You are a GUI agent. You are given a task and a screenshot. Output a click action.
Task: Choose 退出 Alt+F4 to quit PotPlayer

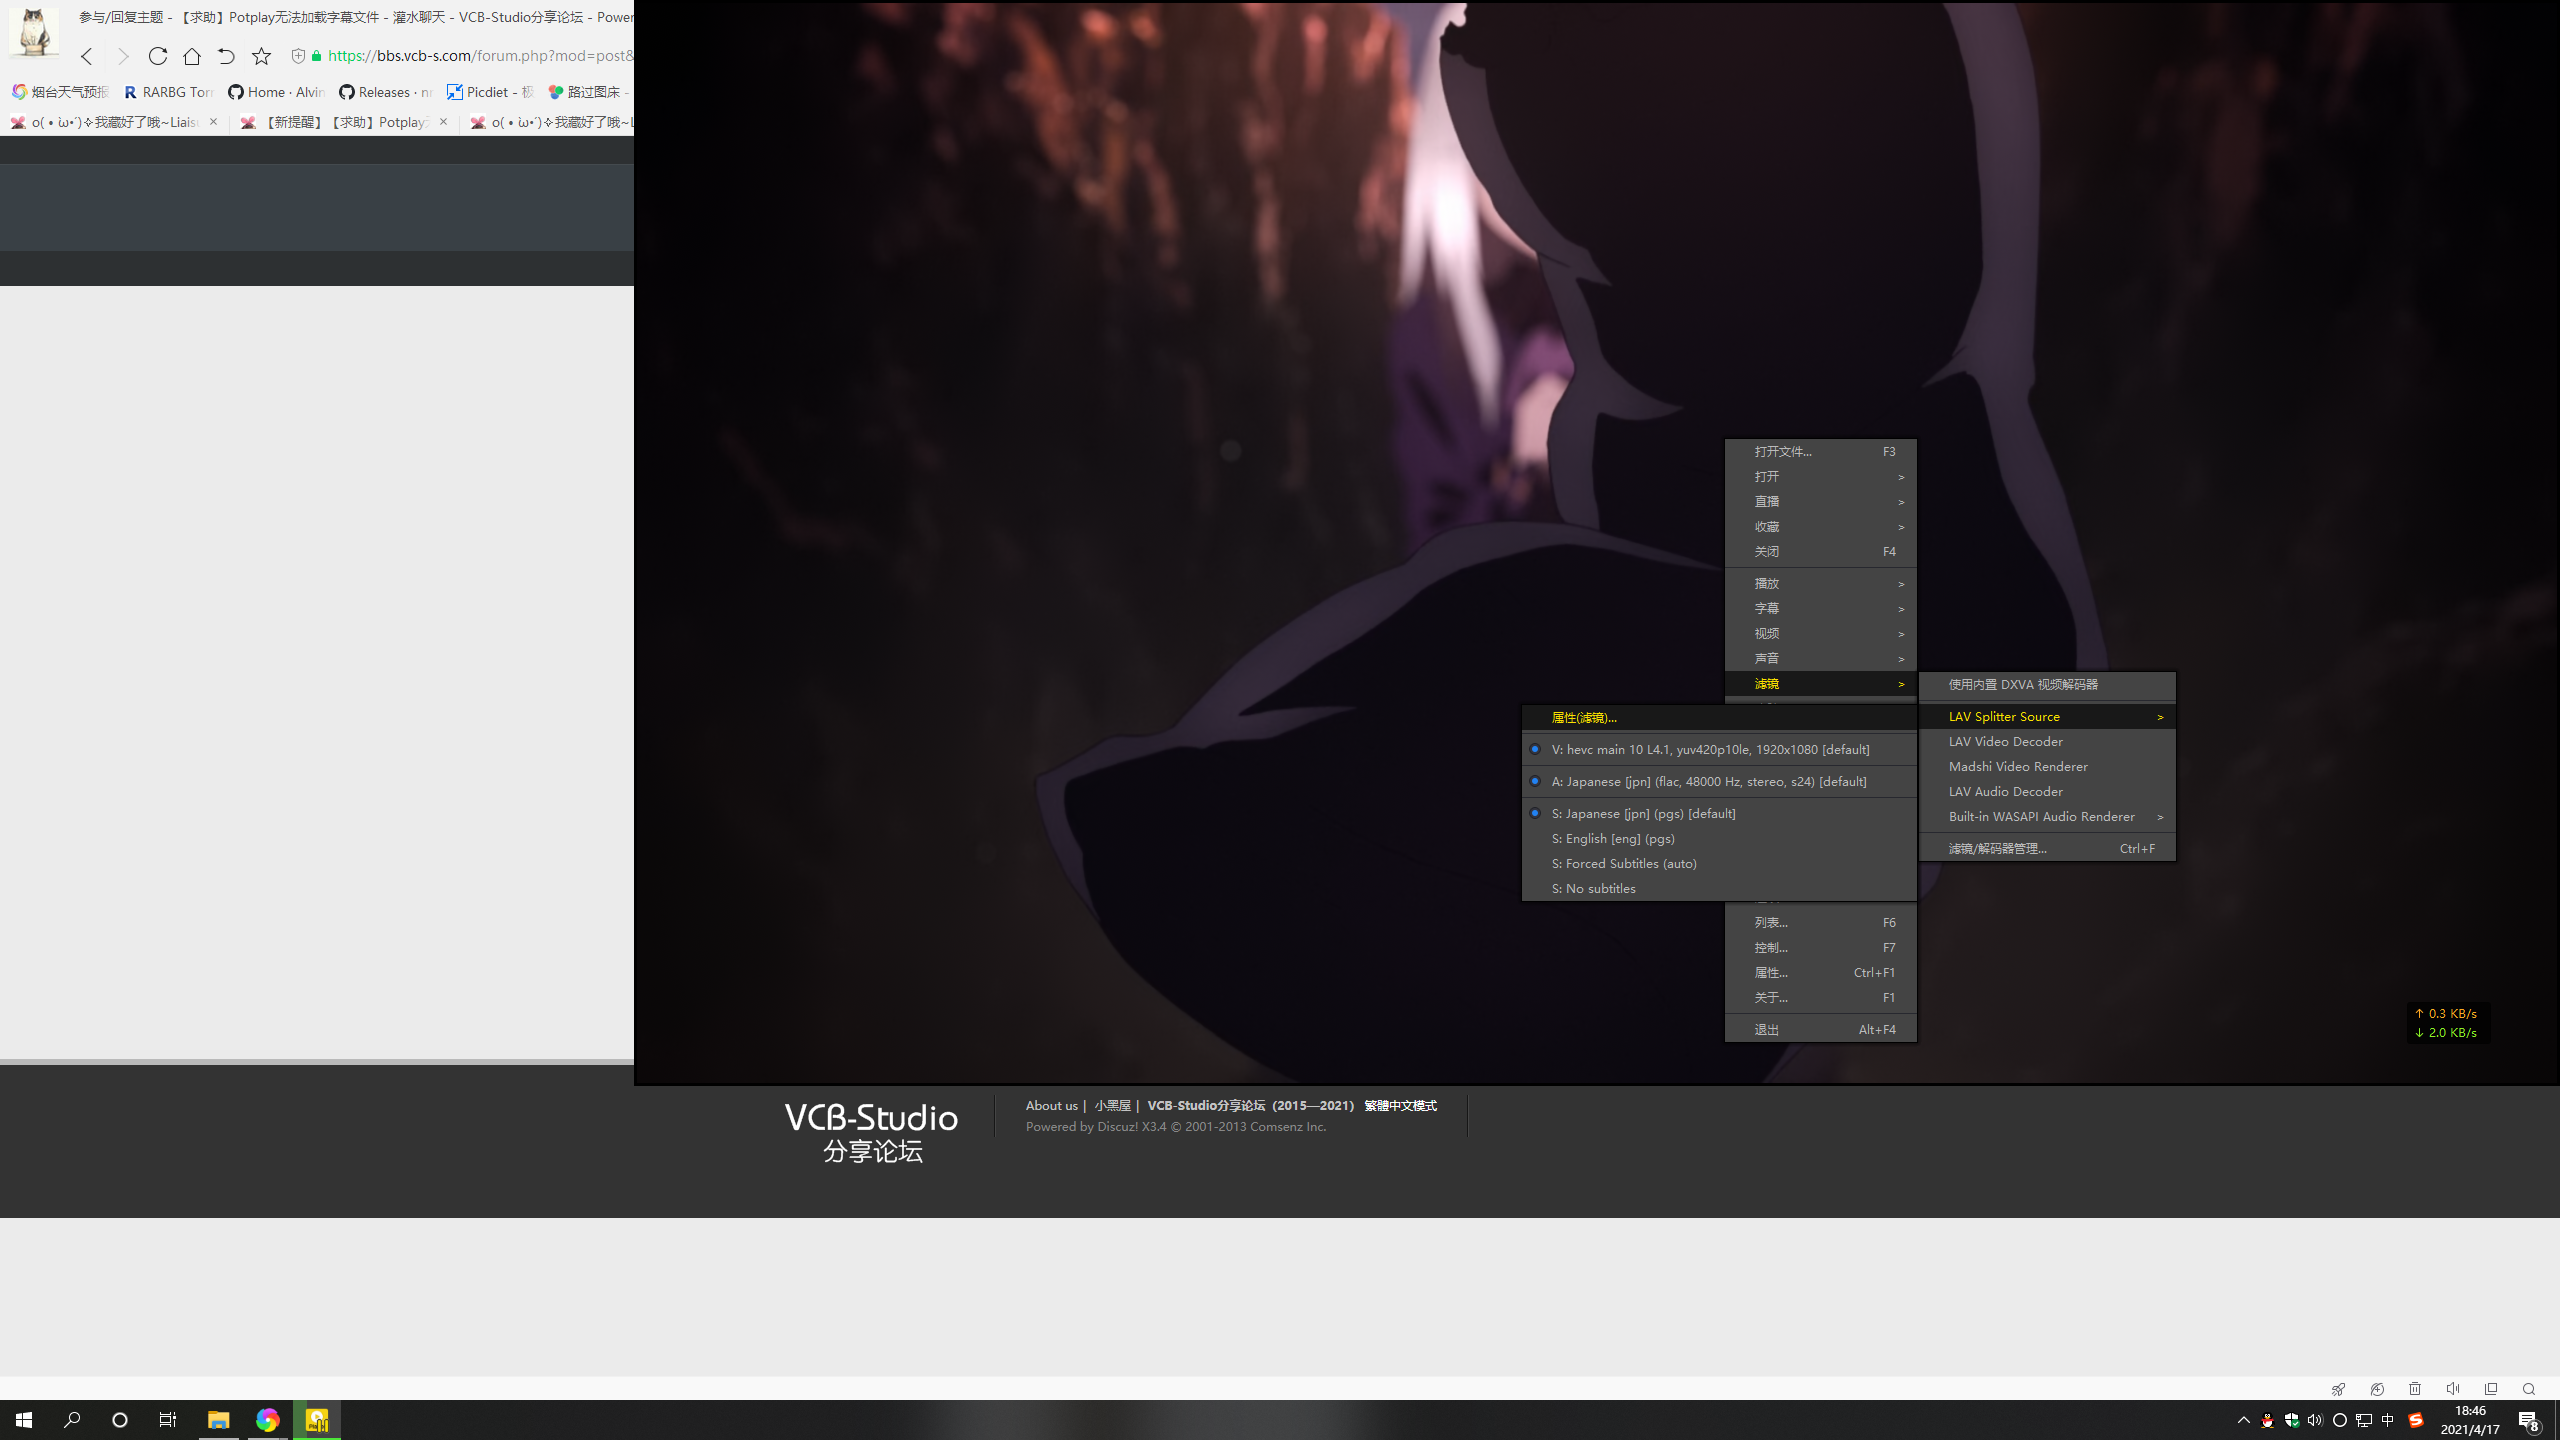tap(1820, 1030)
